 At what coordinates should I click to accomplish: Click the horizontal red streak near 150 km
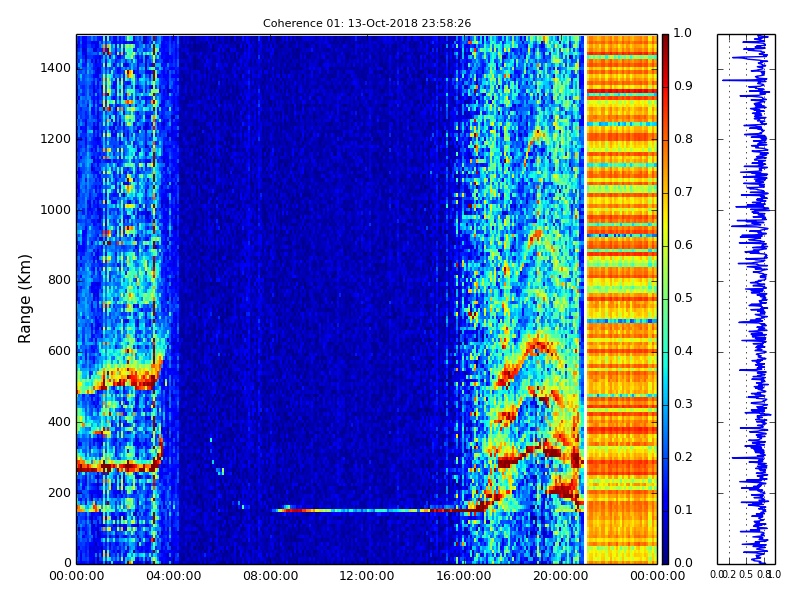point(380,510)
